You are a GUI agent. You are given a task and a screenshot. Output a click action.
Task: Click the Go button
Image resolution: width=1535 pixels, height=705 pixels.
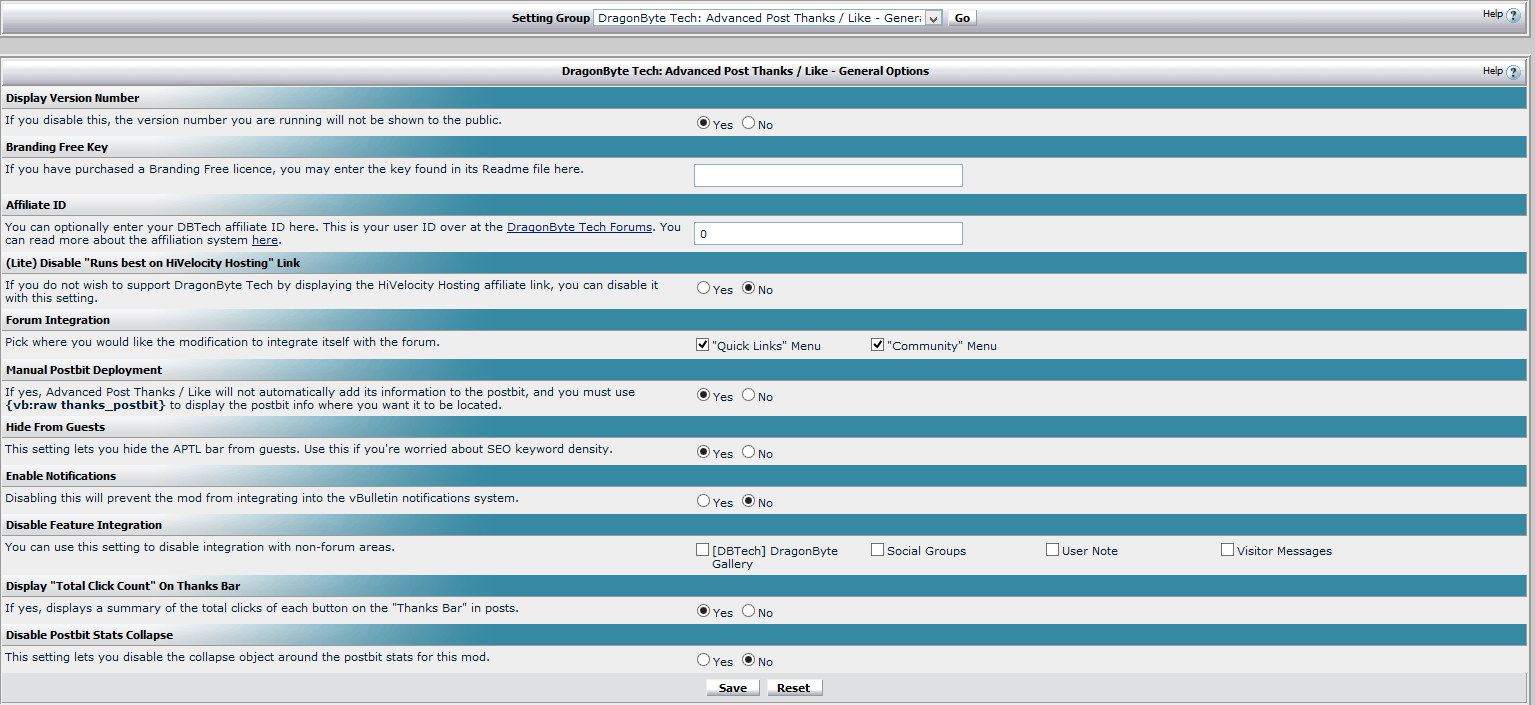(x=962, y=18)
